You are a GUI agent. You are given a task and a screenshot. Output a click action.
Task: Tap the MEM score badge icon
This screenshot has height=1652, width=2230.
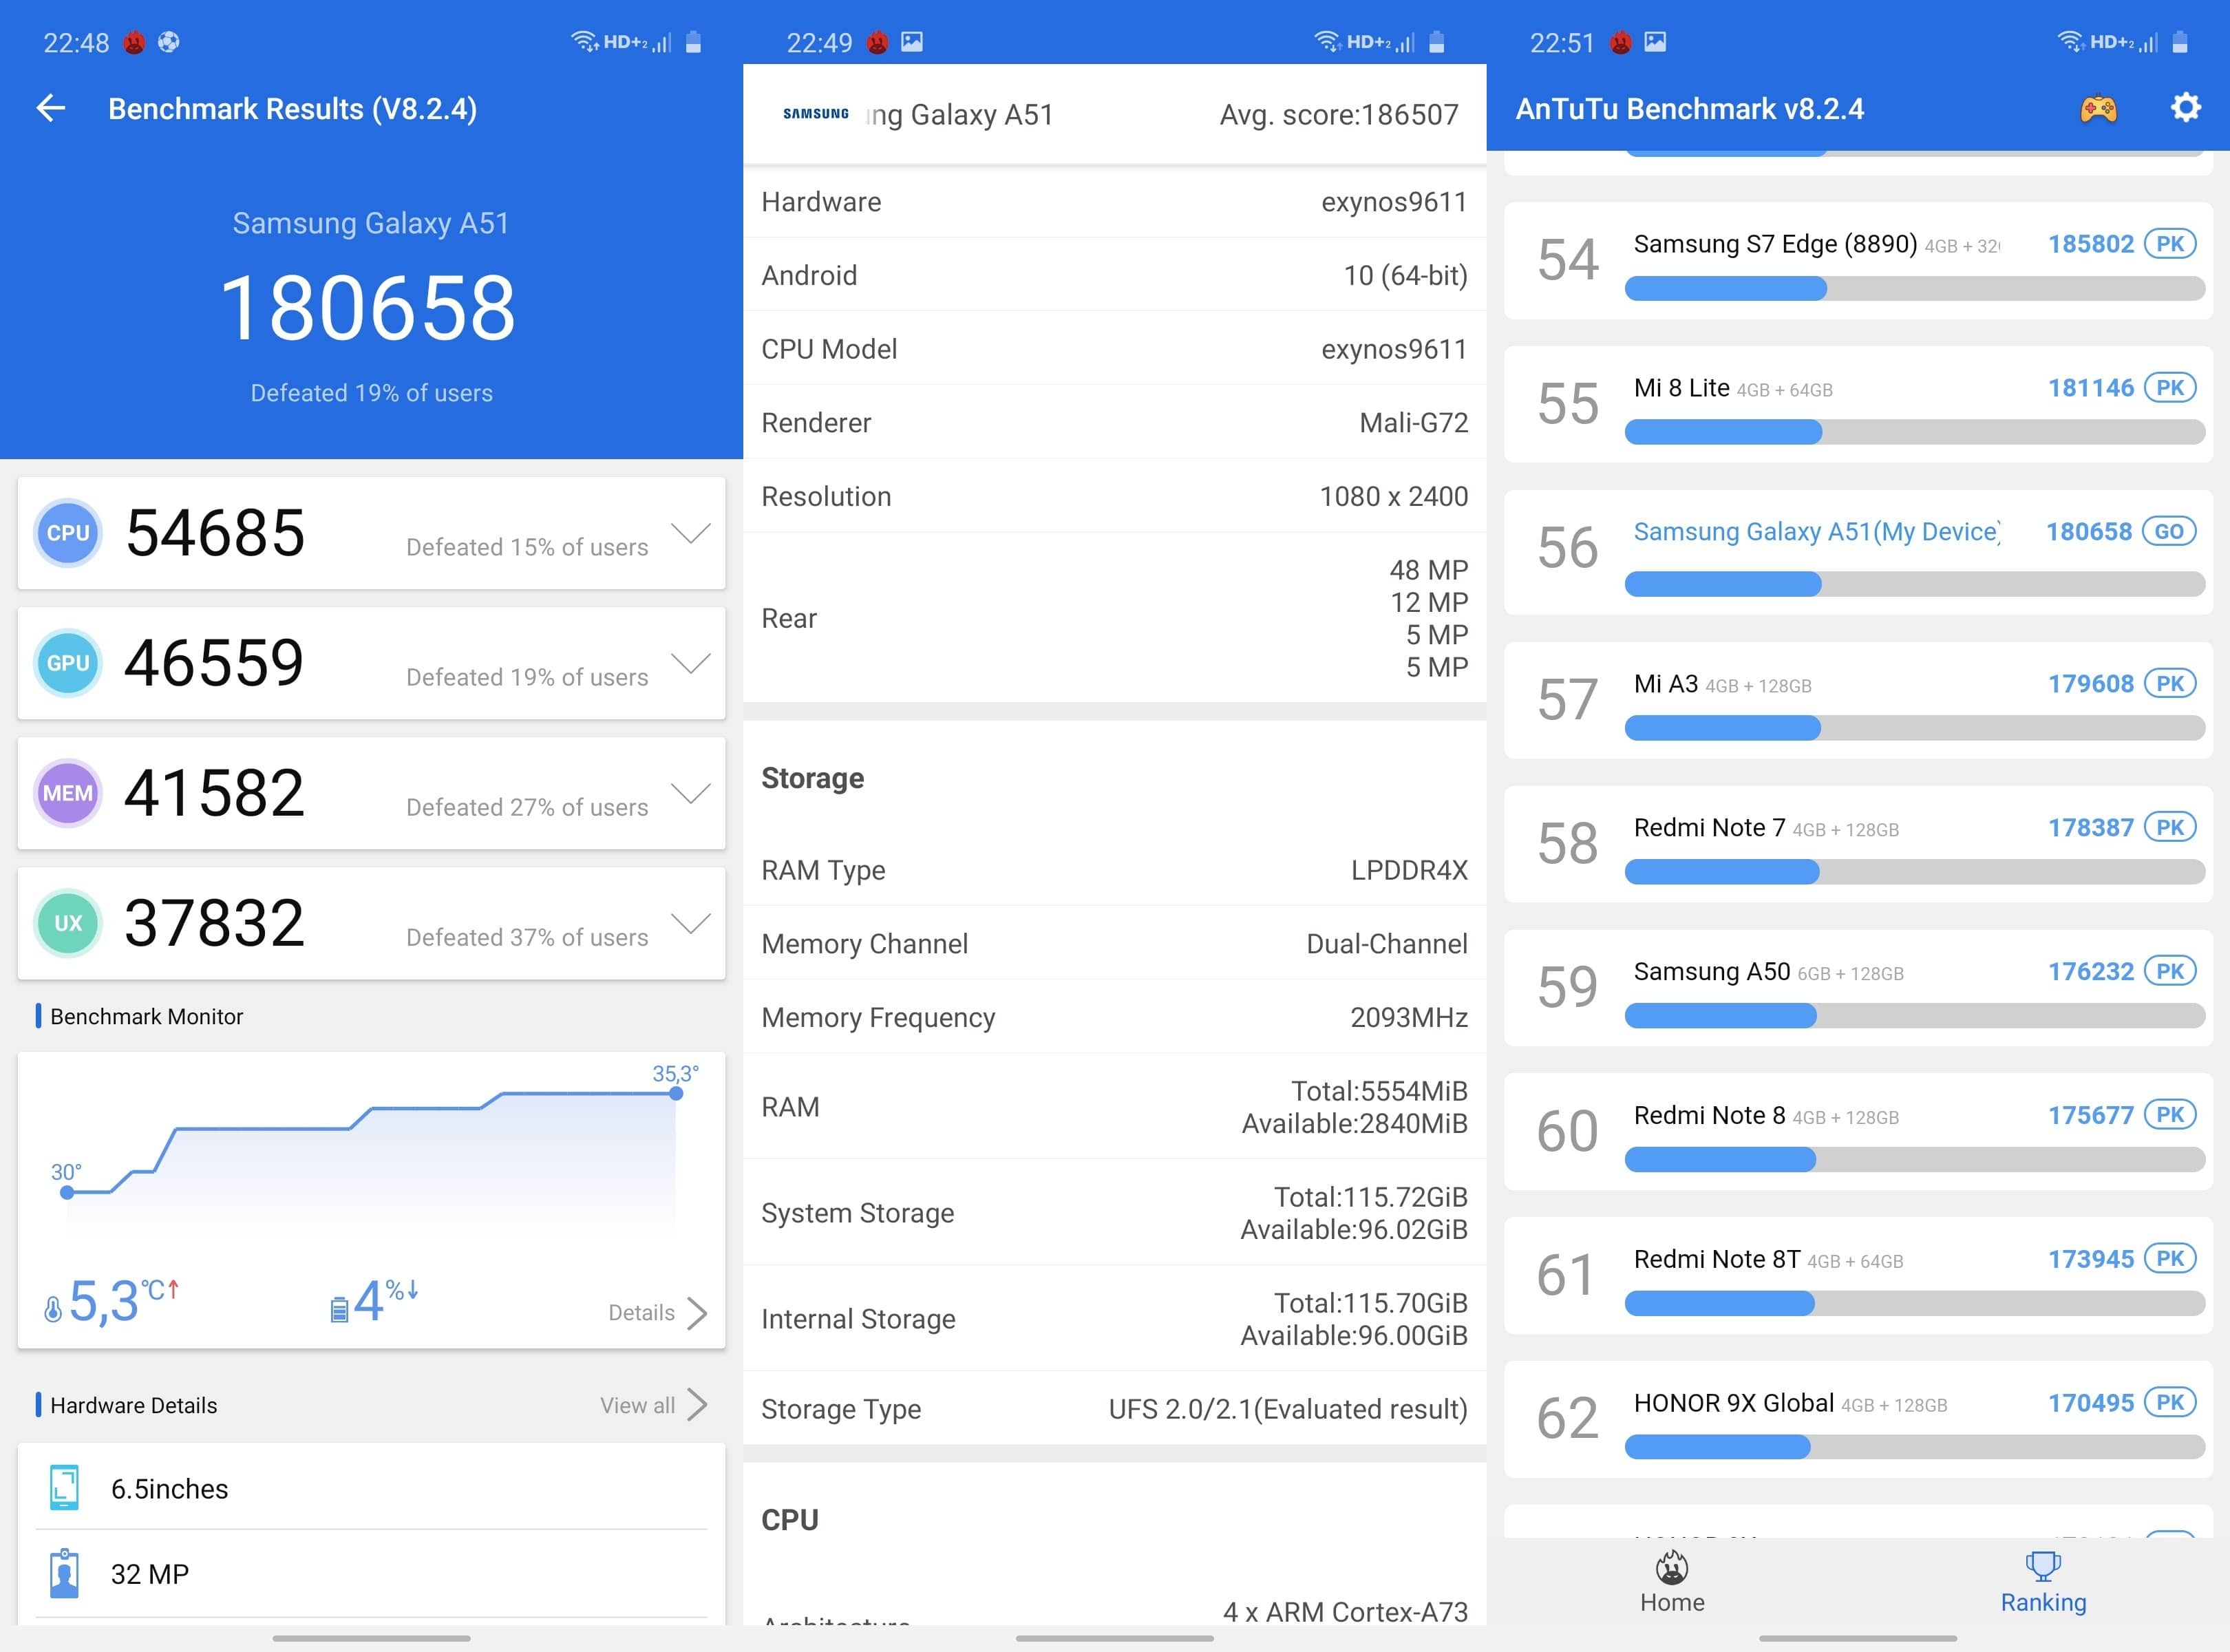point(68,793)
